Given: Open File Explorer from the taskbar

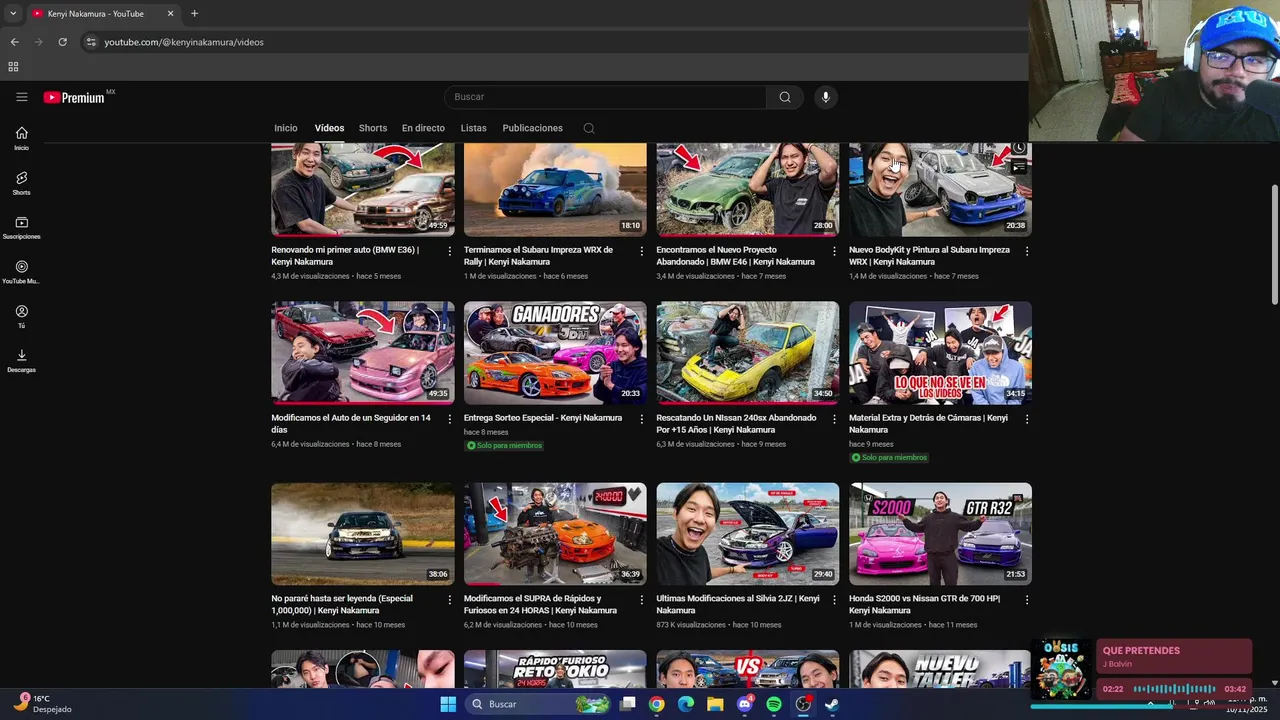Looking at the screenshot, I should [x=715, y=704].
